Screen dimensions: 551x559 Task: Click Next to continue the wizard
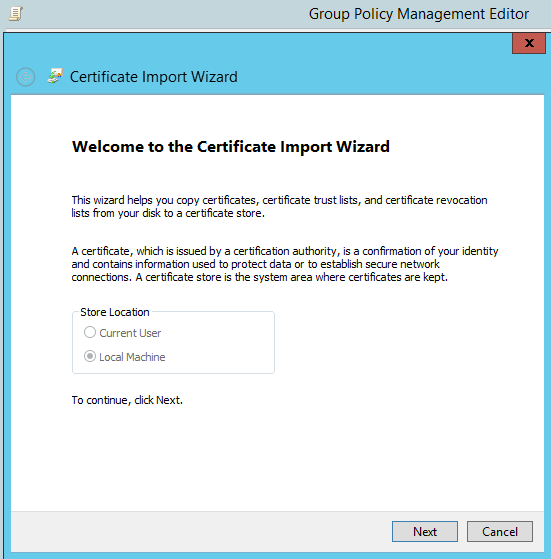425,532
